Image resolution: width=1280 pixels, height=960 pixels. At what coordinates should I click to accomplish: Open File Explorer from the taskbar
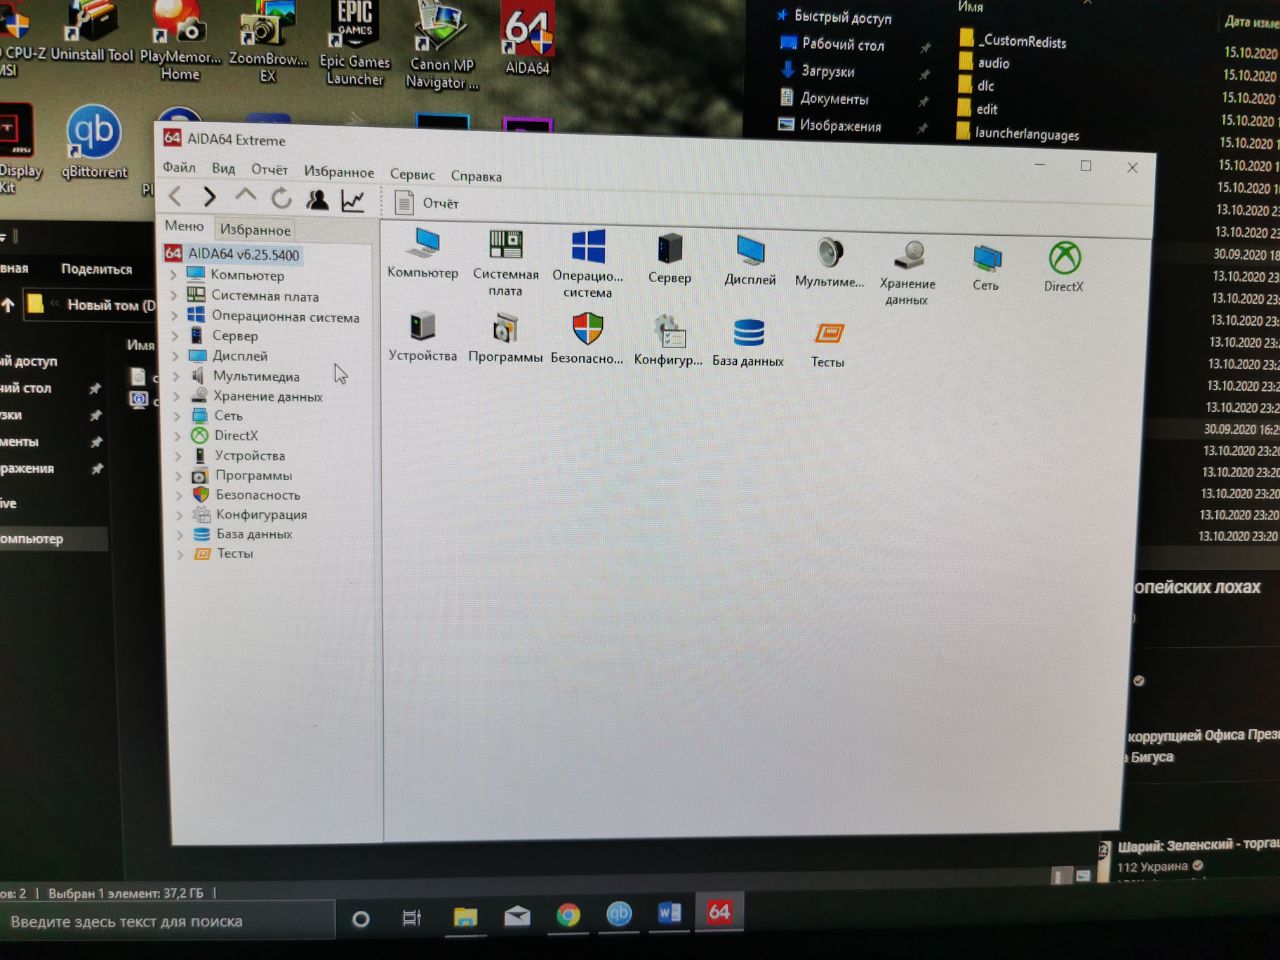click(x=465, y=916)
